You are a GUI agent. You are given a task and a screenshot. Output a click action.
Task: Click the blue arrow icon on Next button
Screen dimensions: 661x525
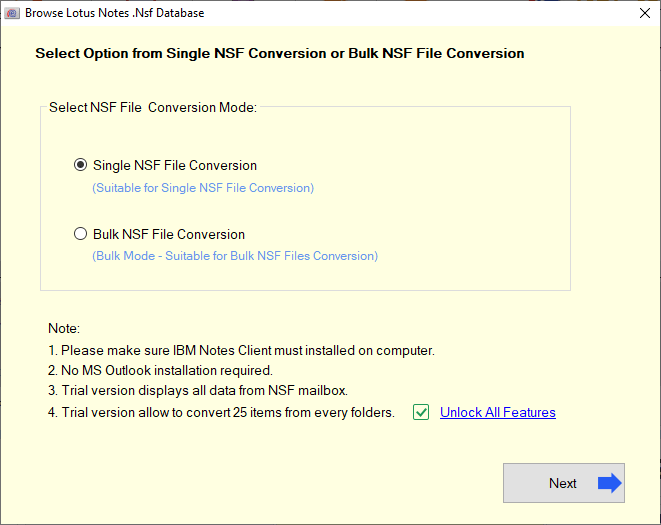(x=609, y=483)
